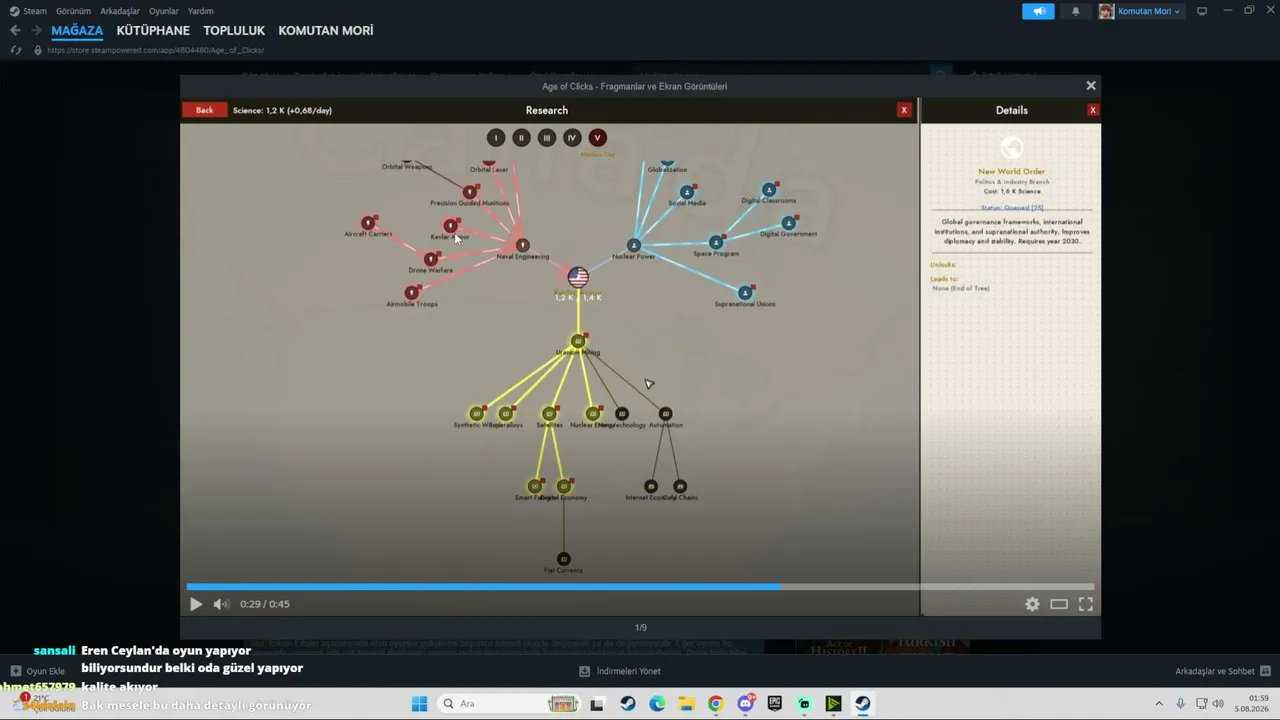Viewport: 1280px width, 720px height.
Task: Select the Aircraft Carriers research node
Action: point(368,223)
